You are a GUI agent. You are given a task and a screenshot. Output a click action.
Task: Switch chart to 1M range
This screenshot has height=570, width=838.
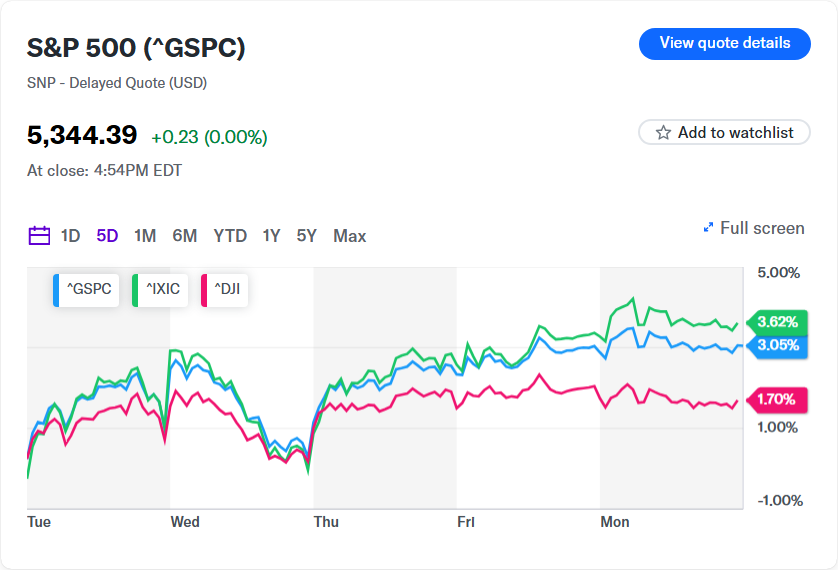[x=145, y=236]
